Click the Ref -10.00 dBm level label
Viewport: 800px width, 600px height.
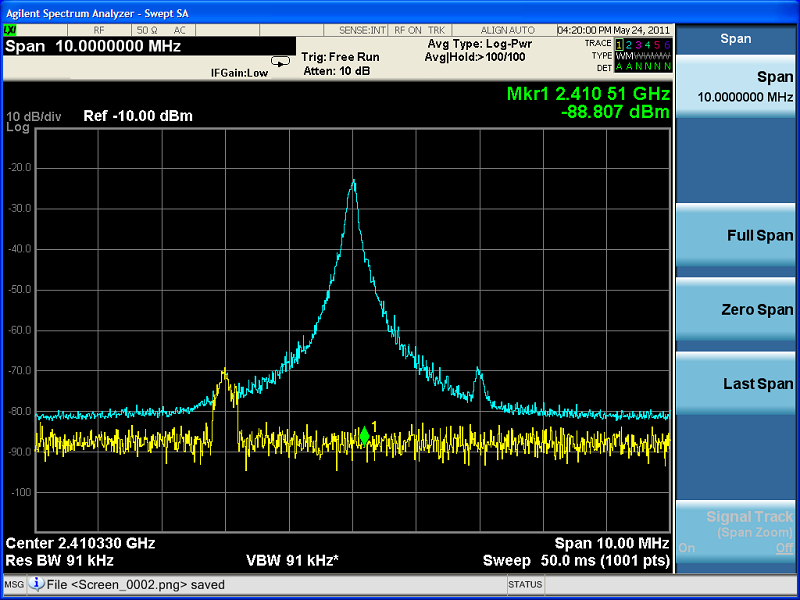(x=138, y=116)
